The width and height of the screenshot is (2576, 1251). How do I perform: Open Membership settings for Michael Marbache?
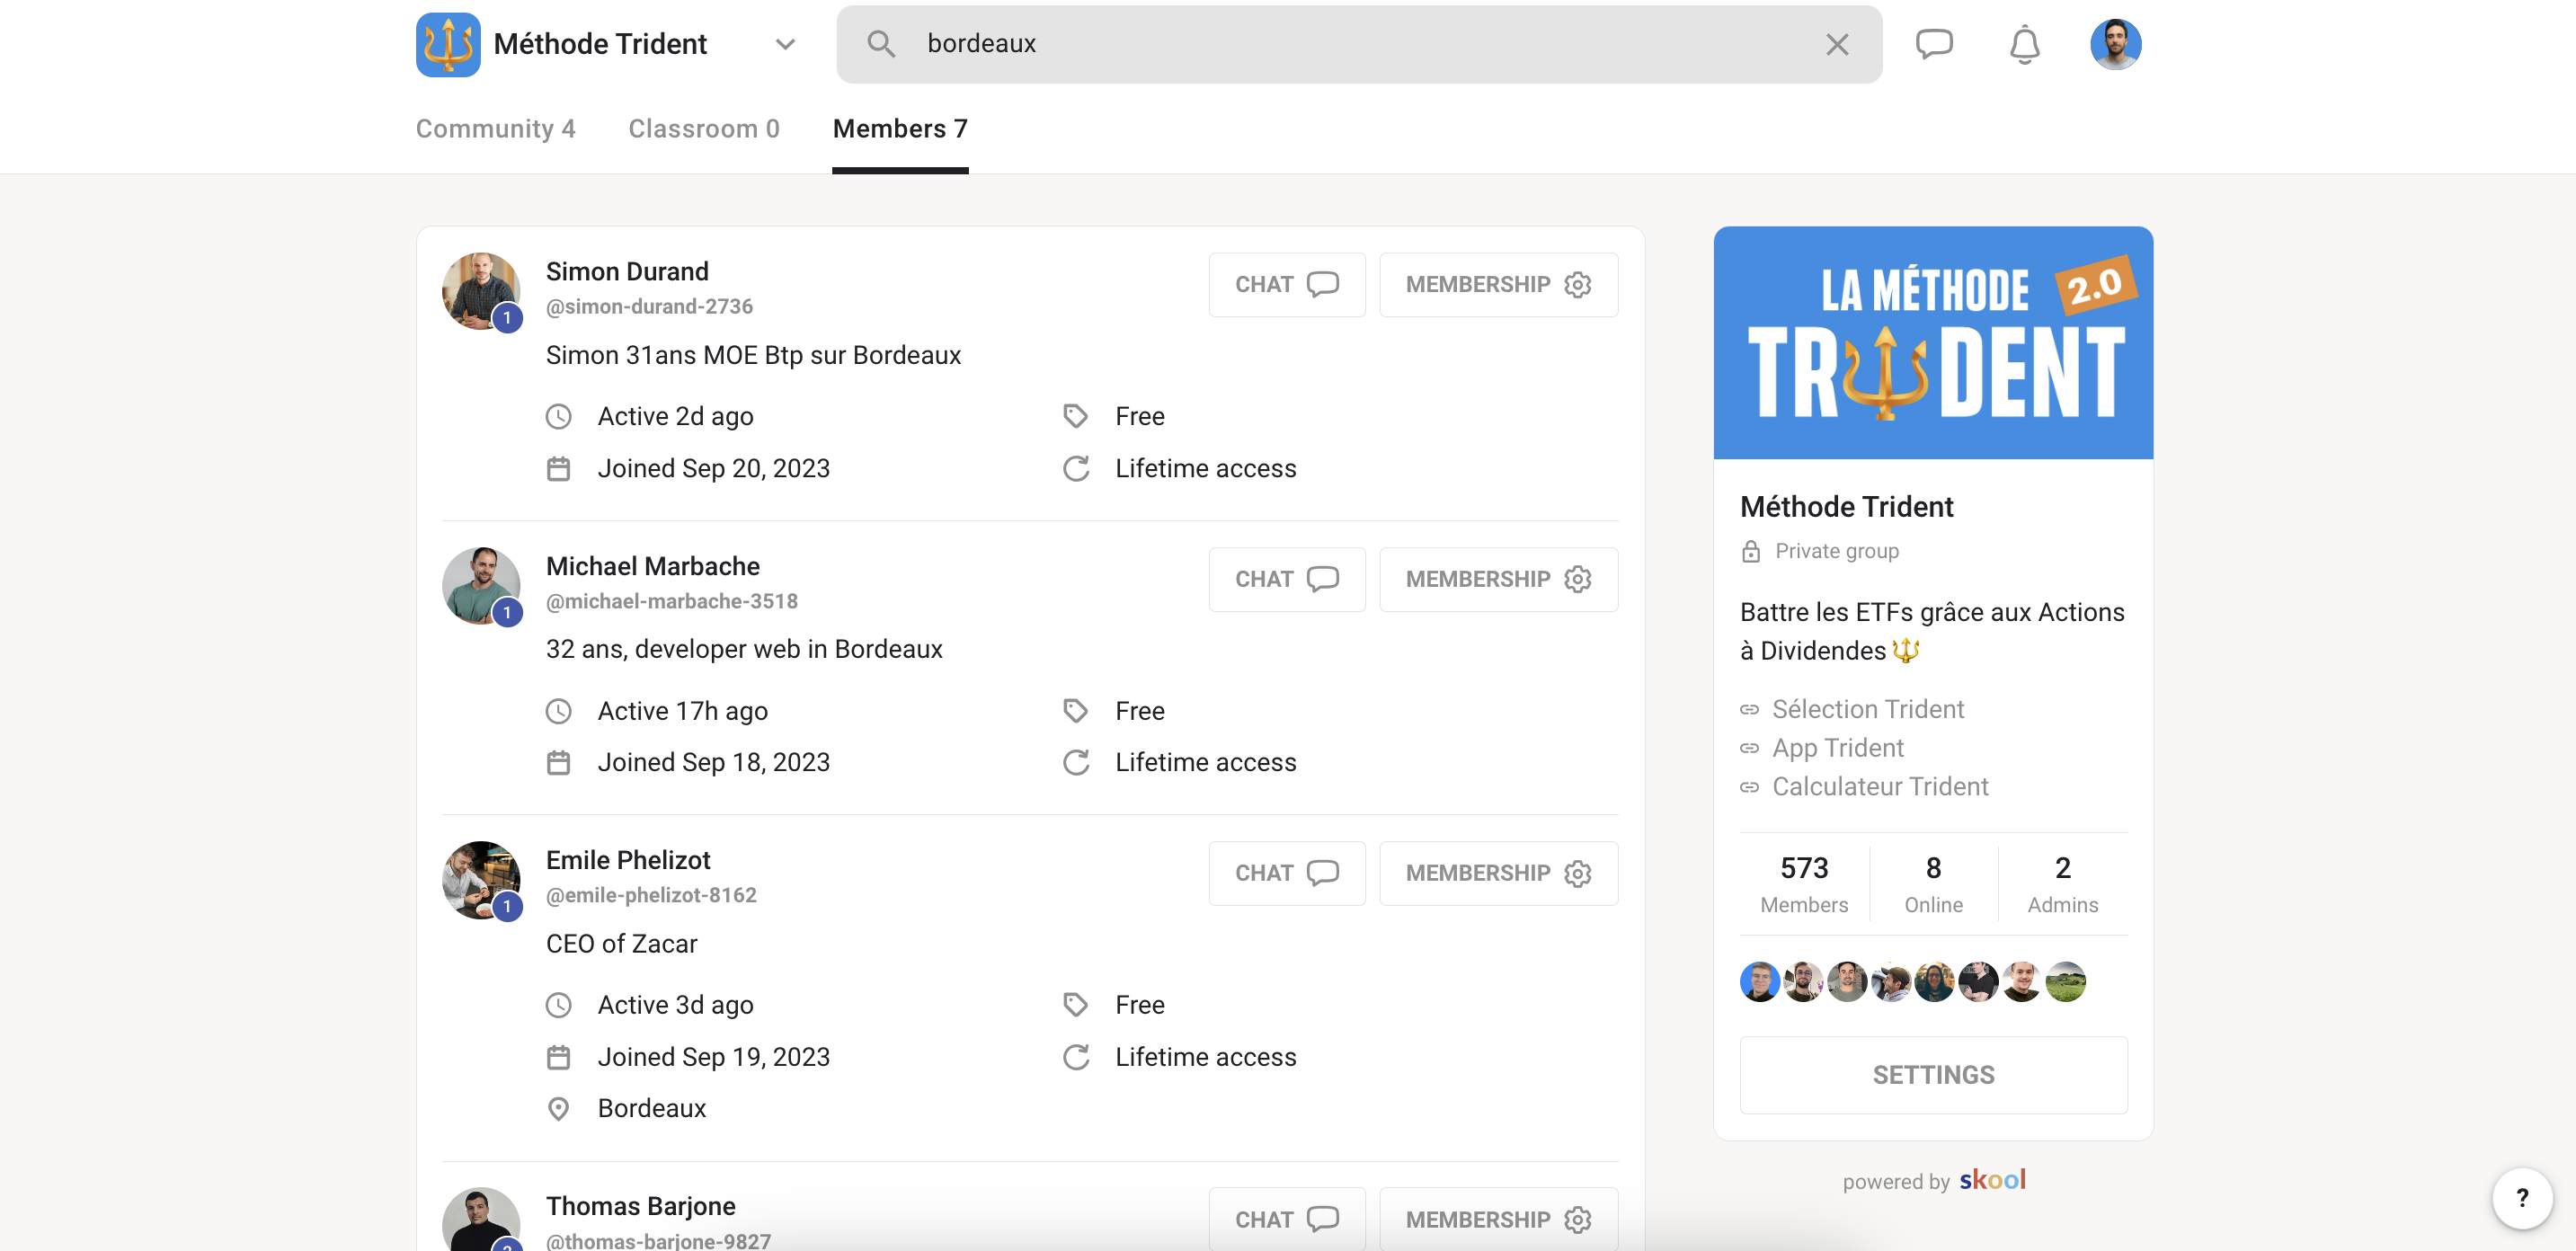pyautogui.click(x=1498, y=579)
